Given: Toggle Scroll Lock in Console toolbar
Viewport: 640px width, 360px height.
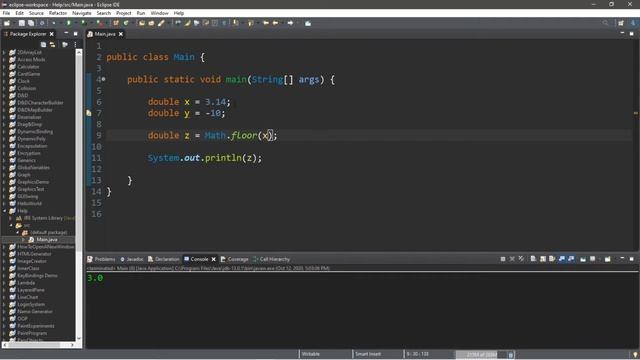Looking at the screenshot, I should 543,259.
